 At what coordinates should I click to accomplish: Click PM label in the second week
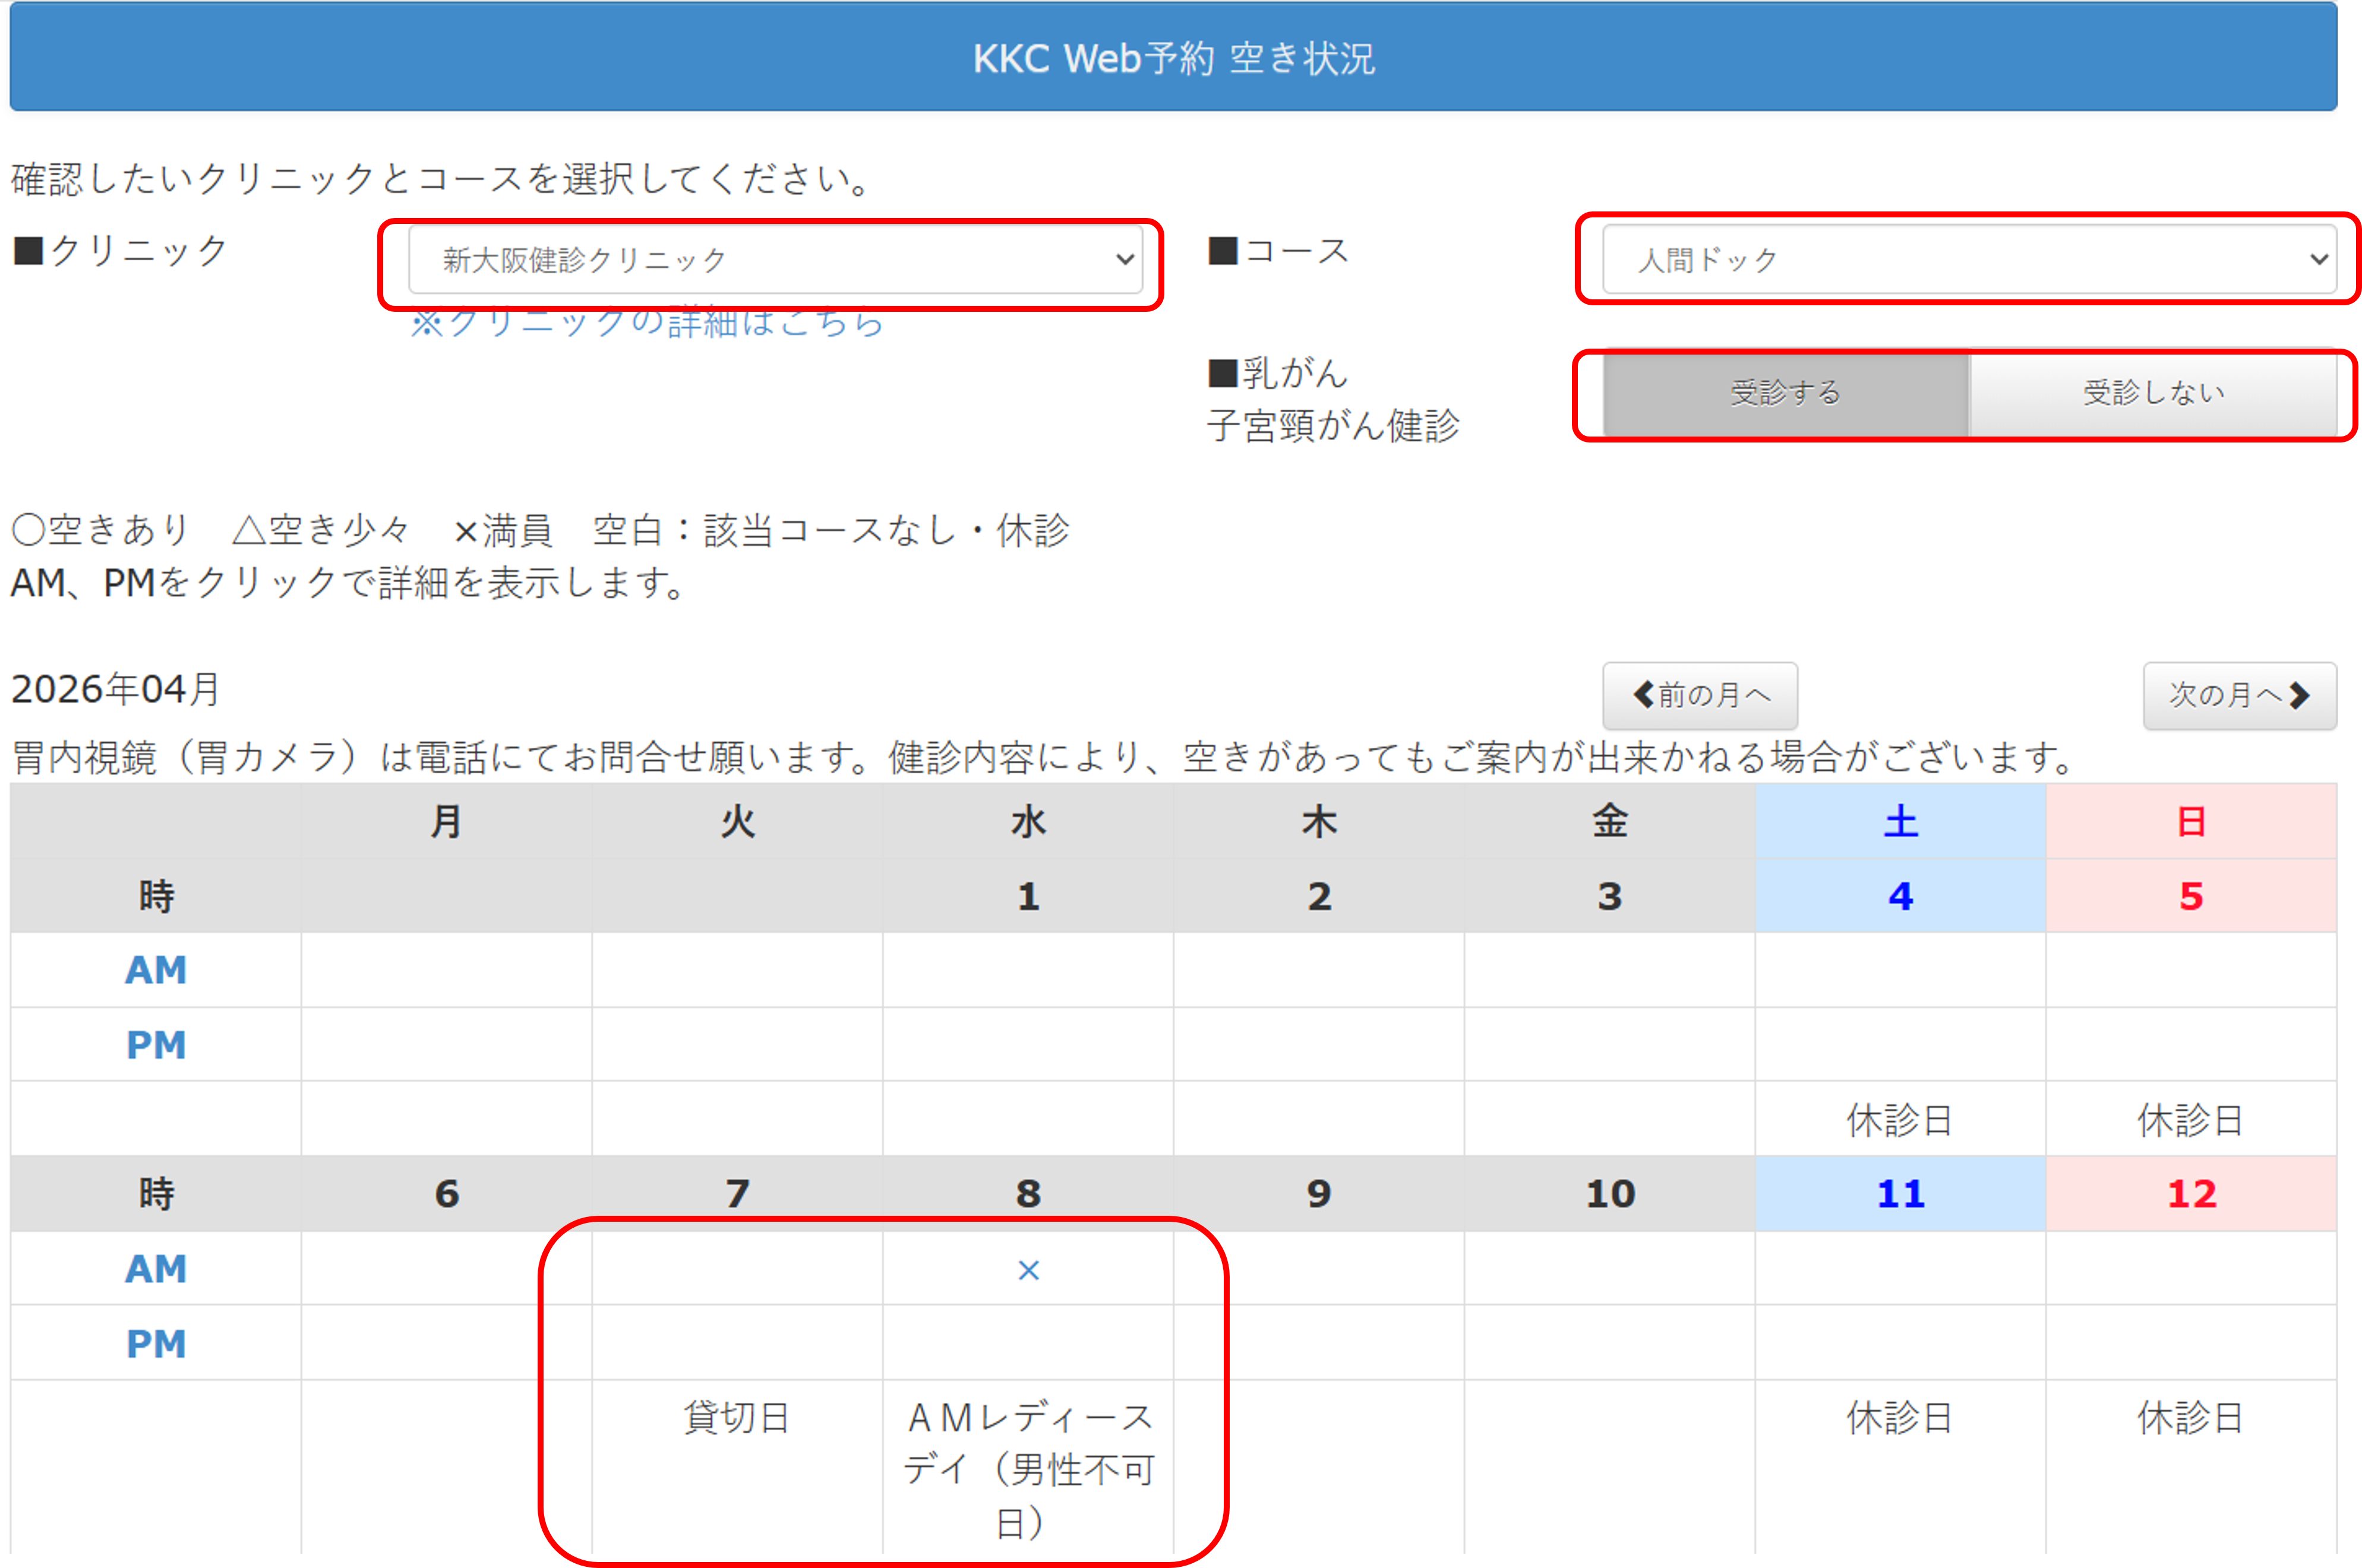[156, 1344]
